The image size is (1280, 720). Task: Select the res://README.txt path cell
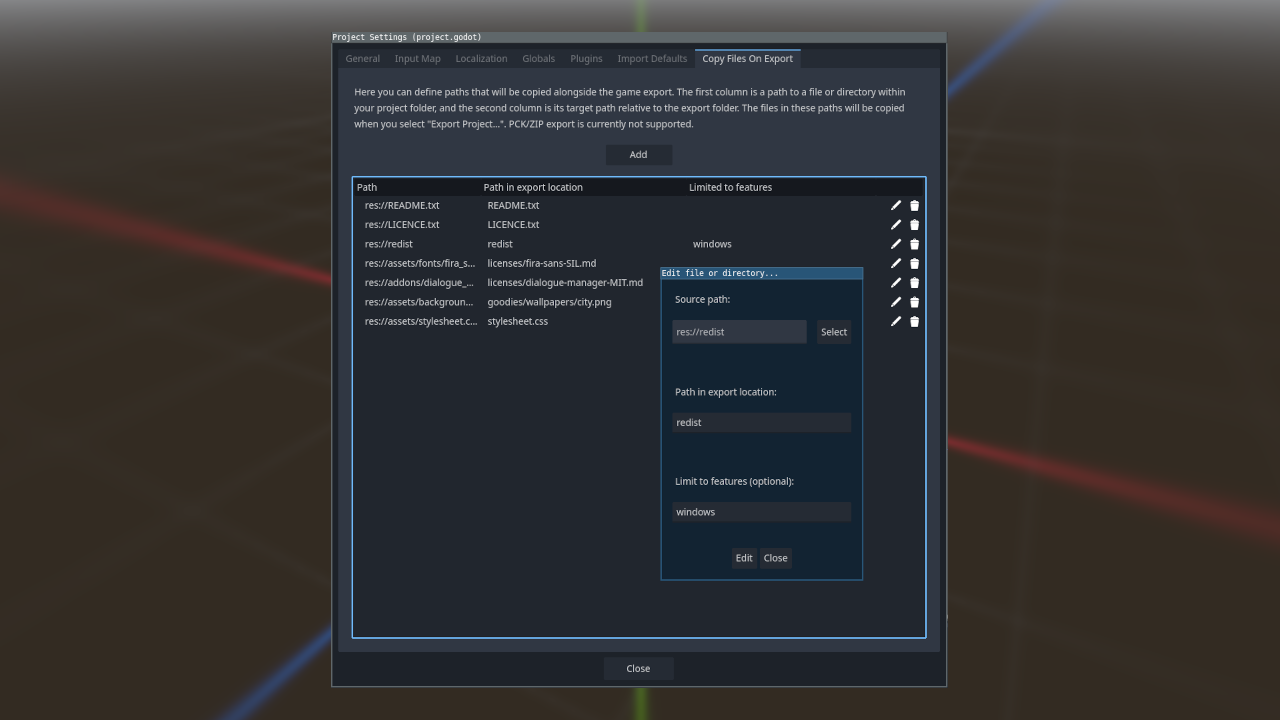coord(402,205)
